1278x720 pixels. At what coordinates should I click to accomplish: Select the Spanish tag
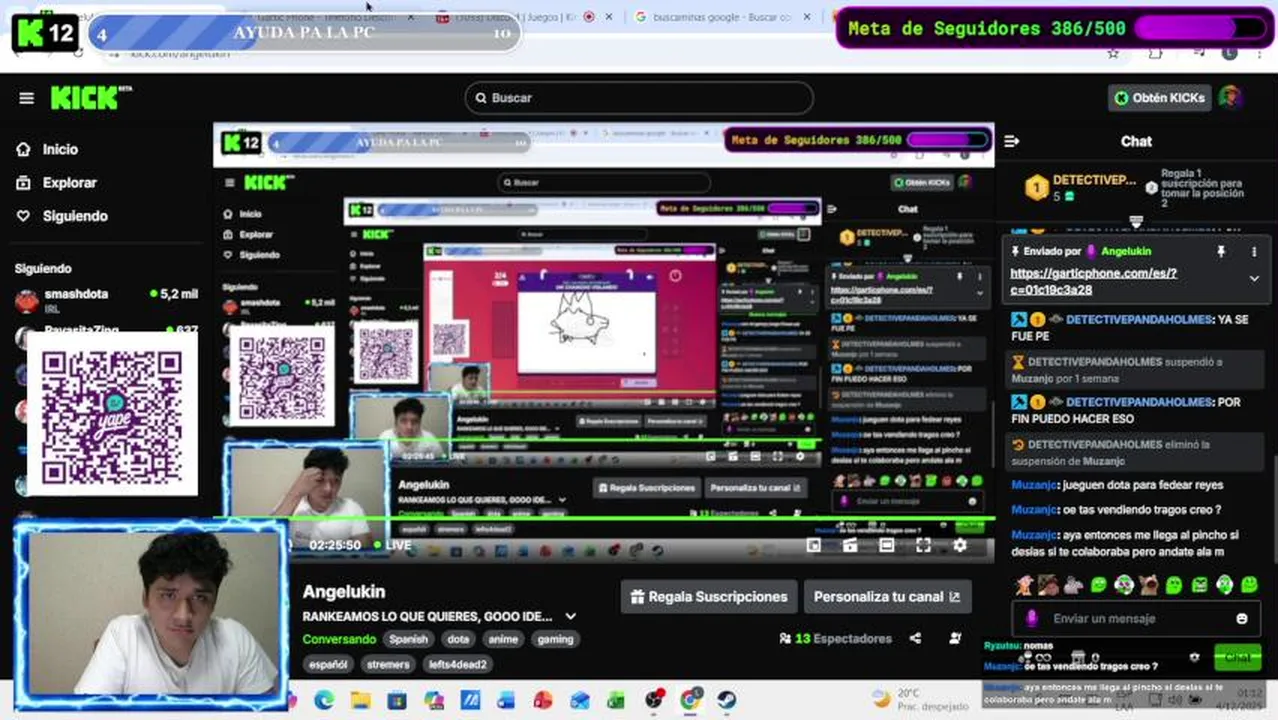[408, 640]
